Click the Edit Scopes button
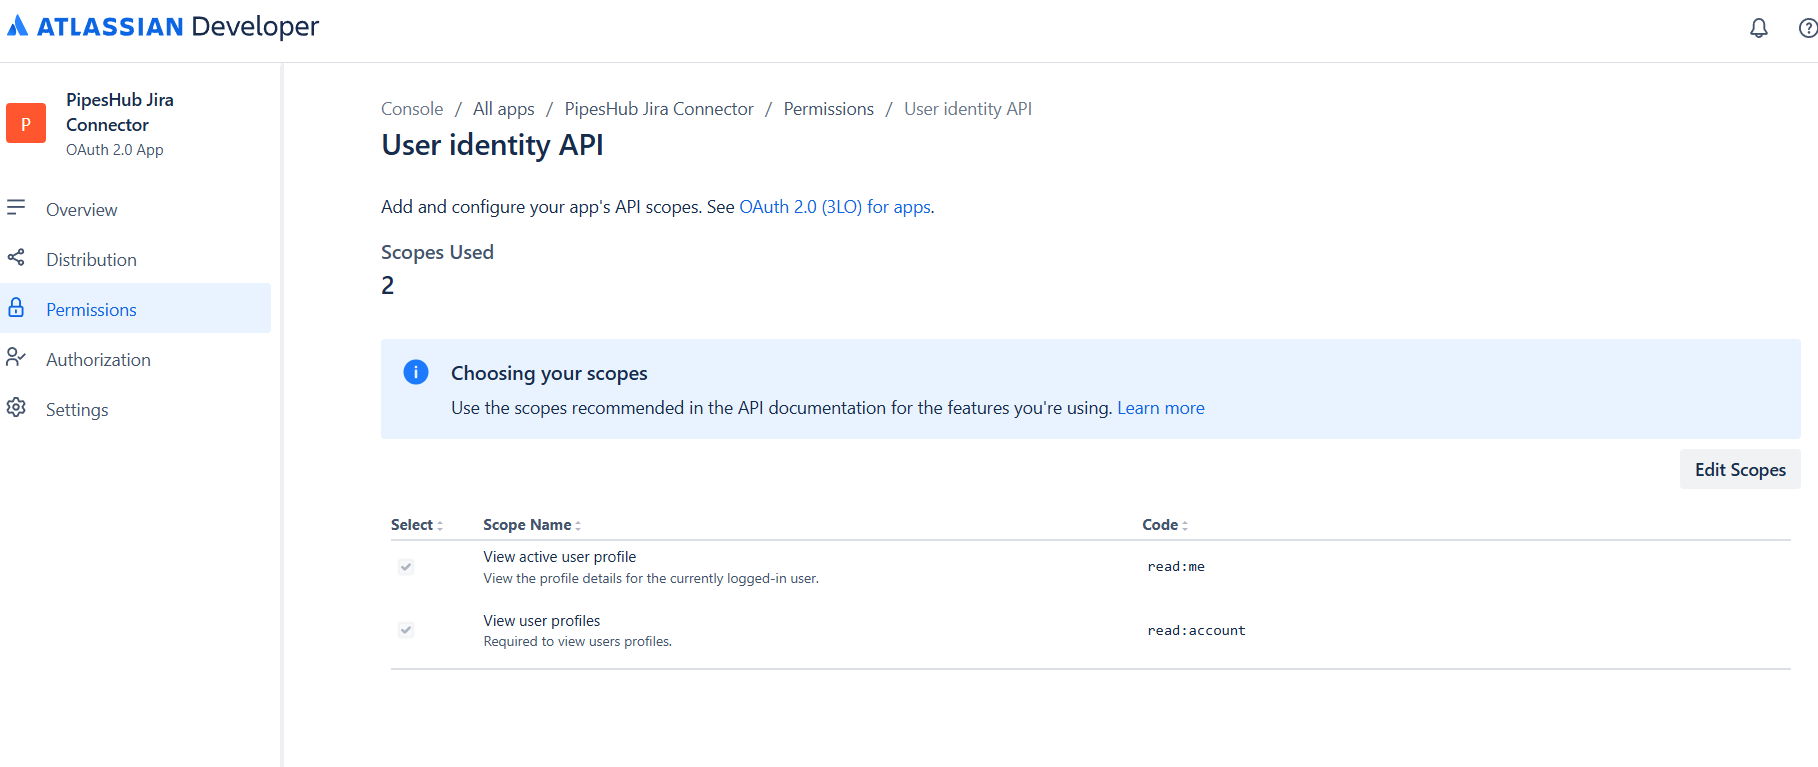The image size is (1818, 767). (1740, 469)
